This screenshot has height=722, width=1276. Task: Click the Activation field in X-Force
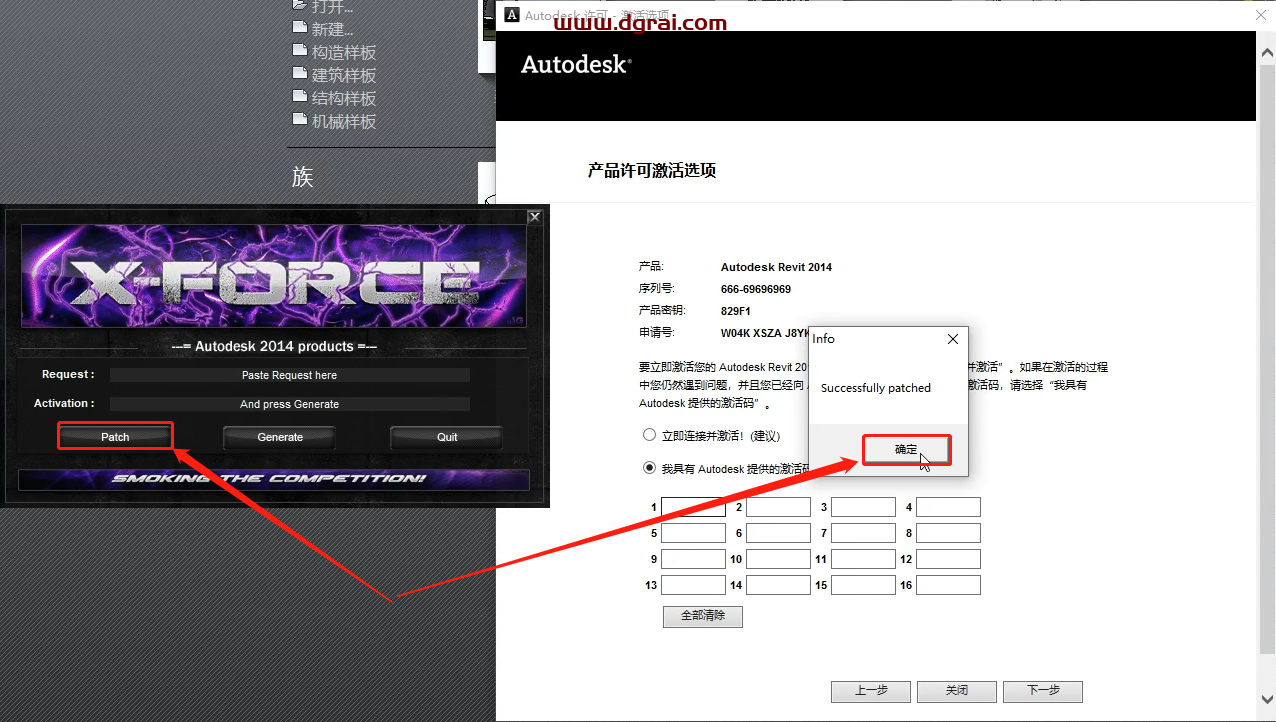[x=290, y=404]
